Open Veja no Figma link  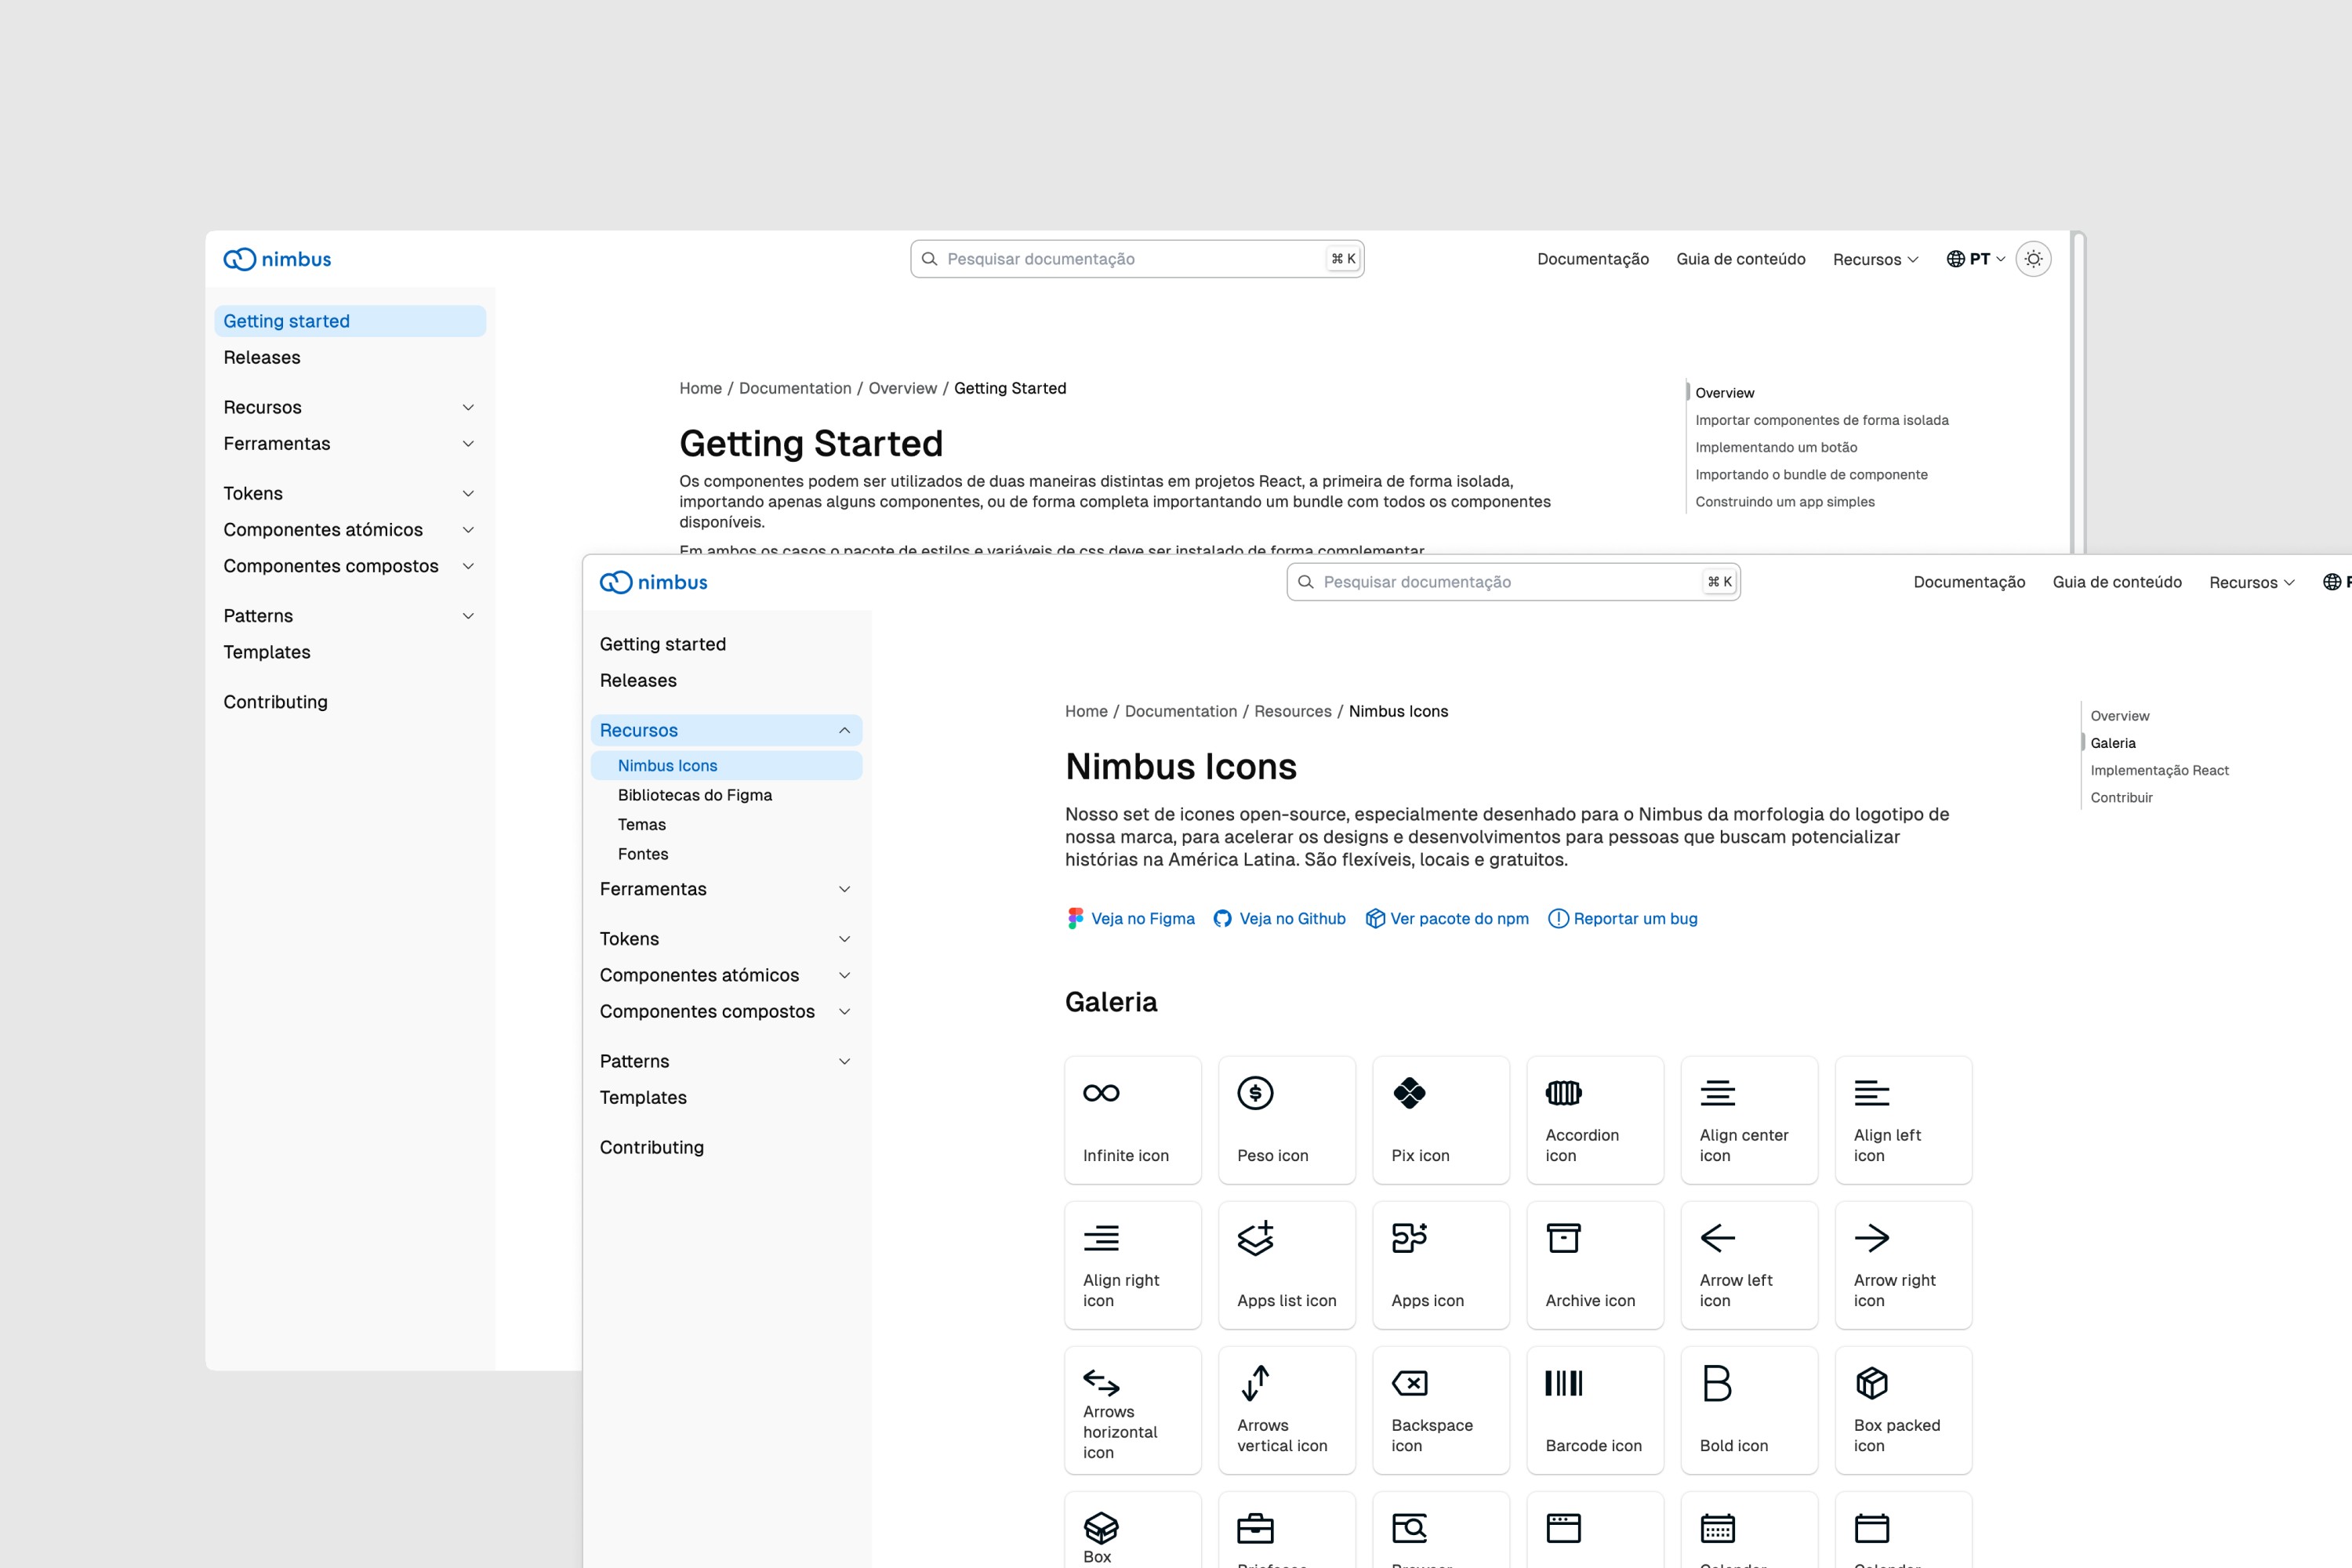1131,918
